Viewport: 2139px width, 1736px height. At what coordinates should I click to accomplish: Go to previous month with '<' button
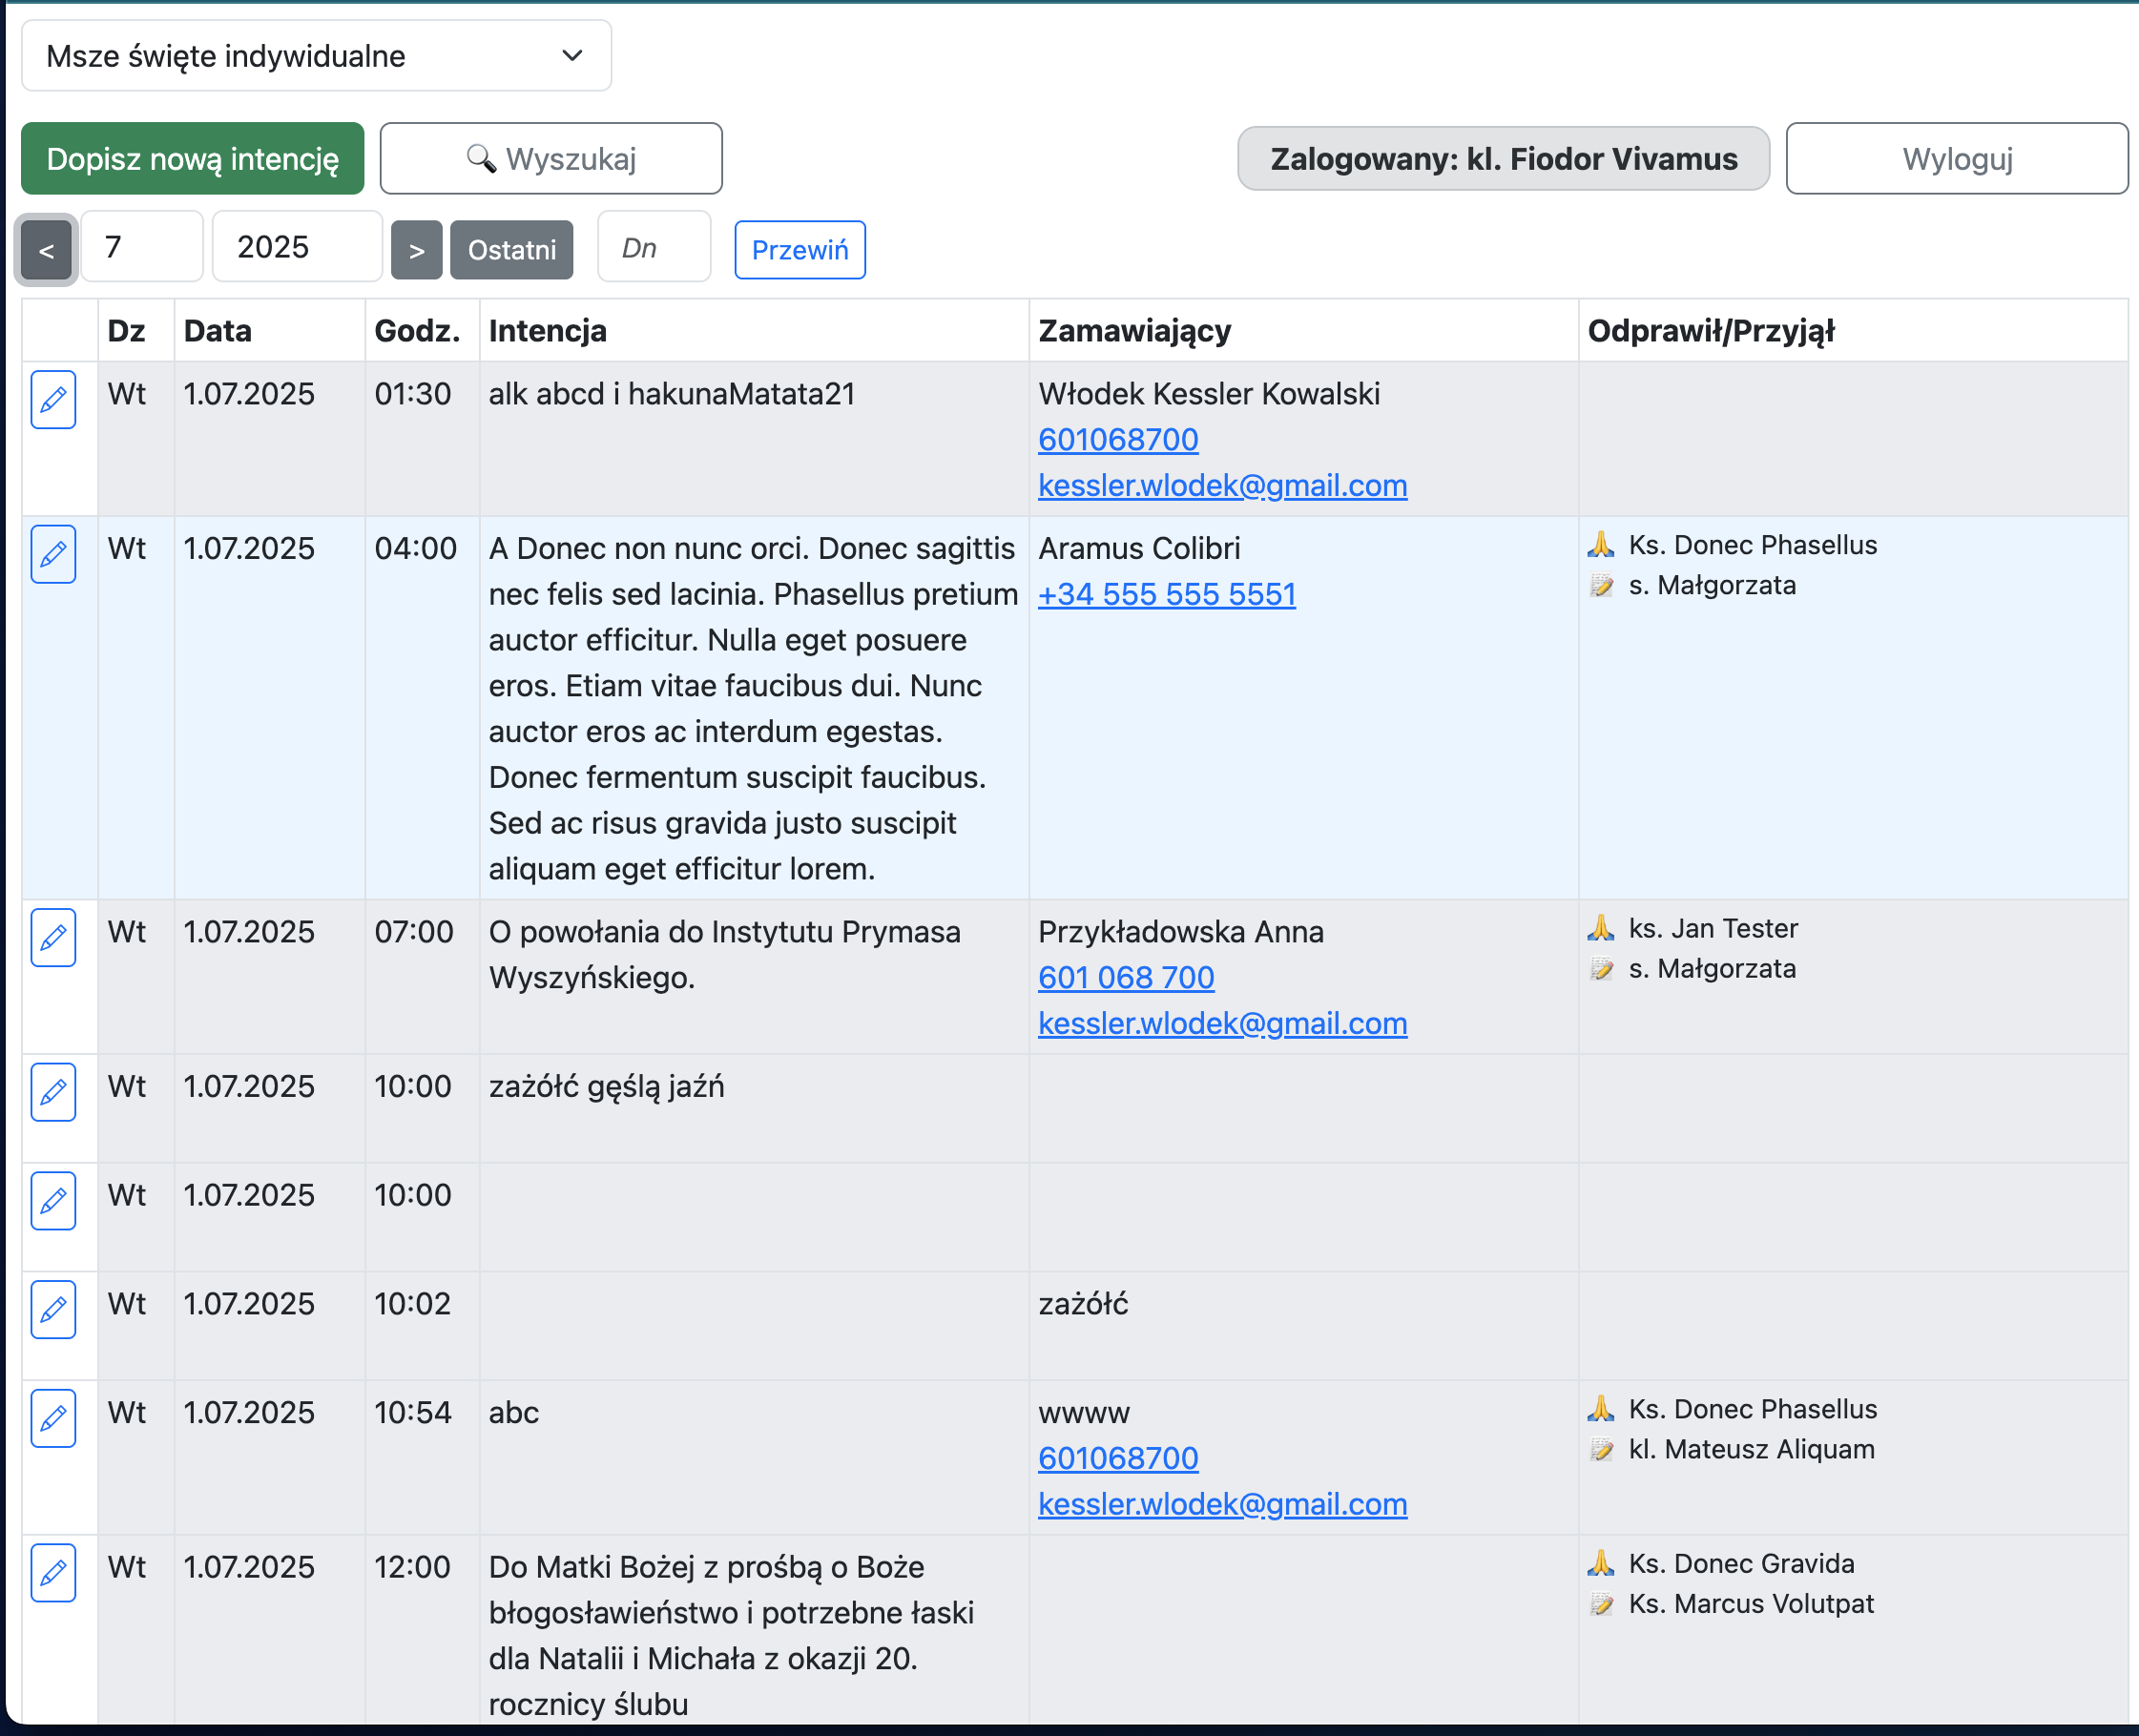[x=46, y=250]
